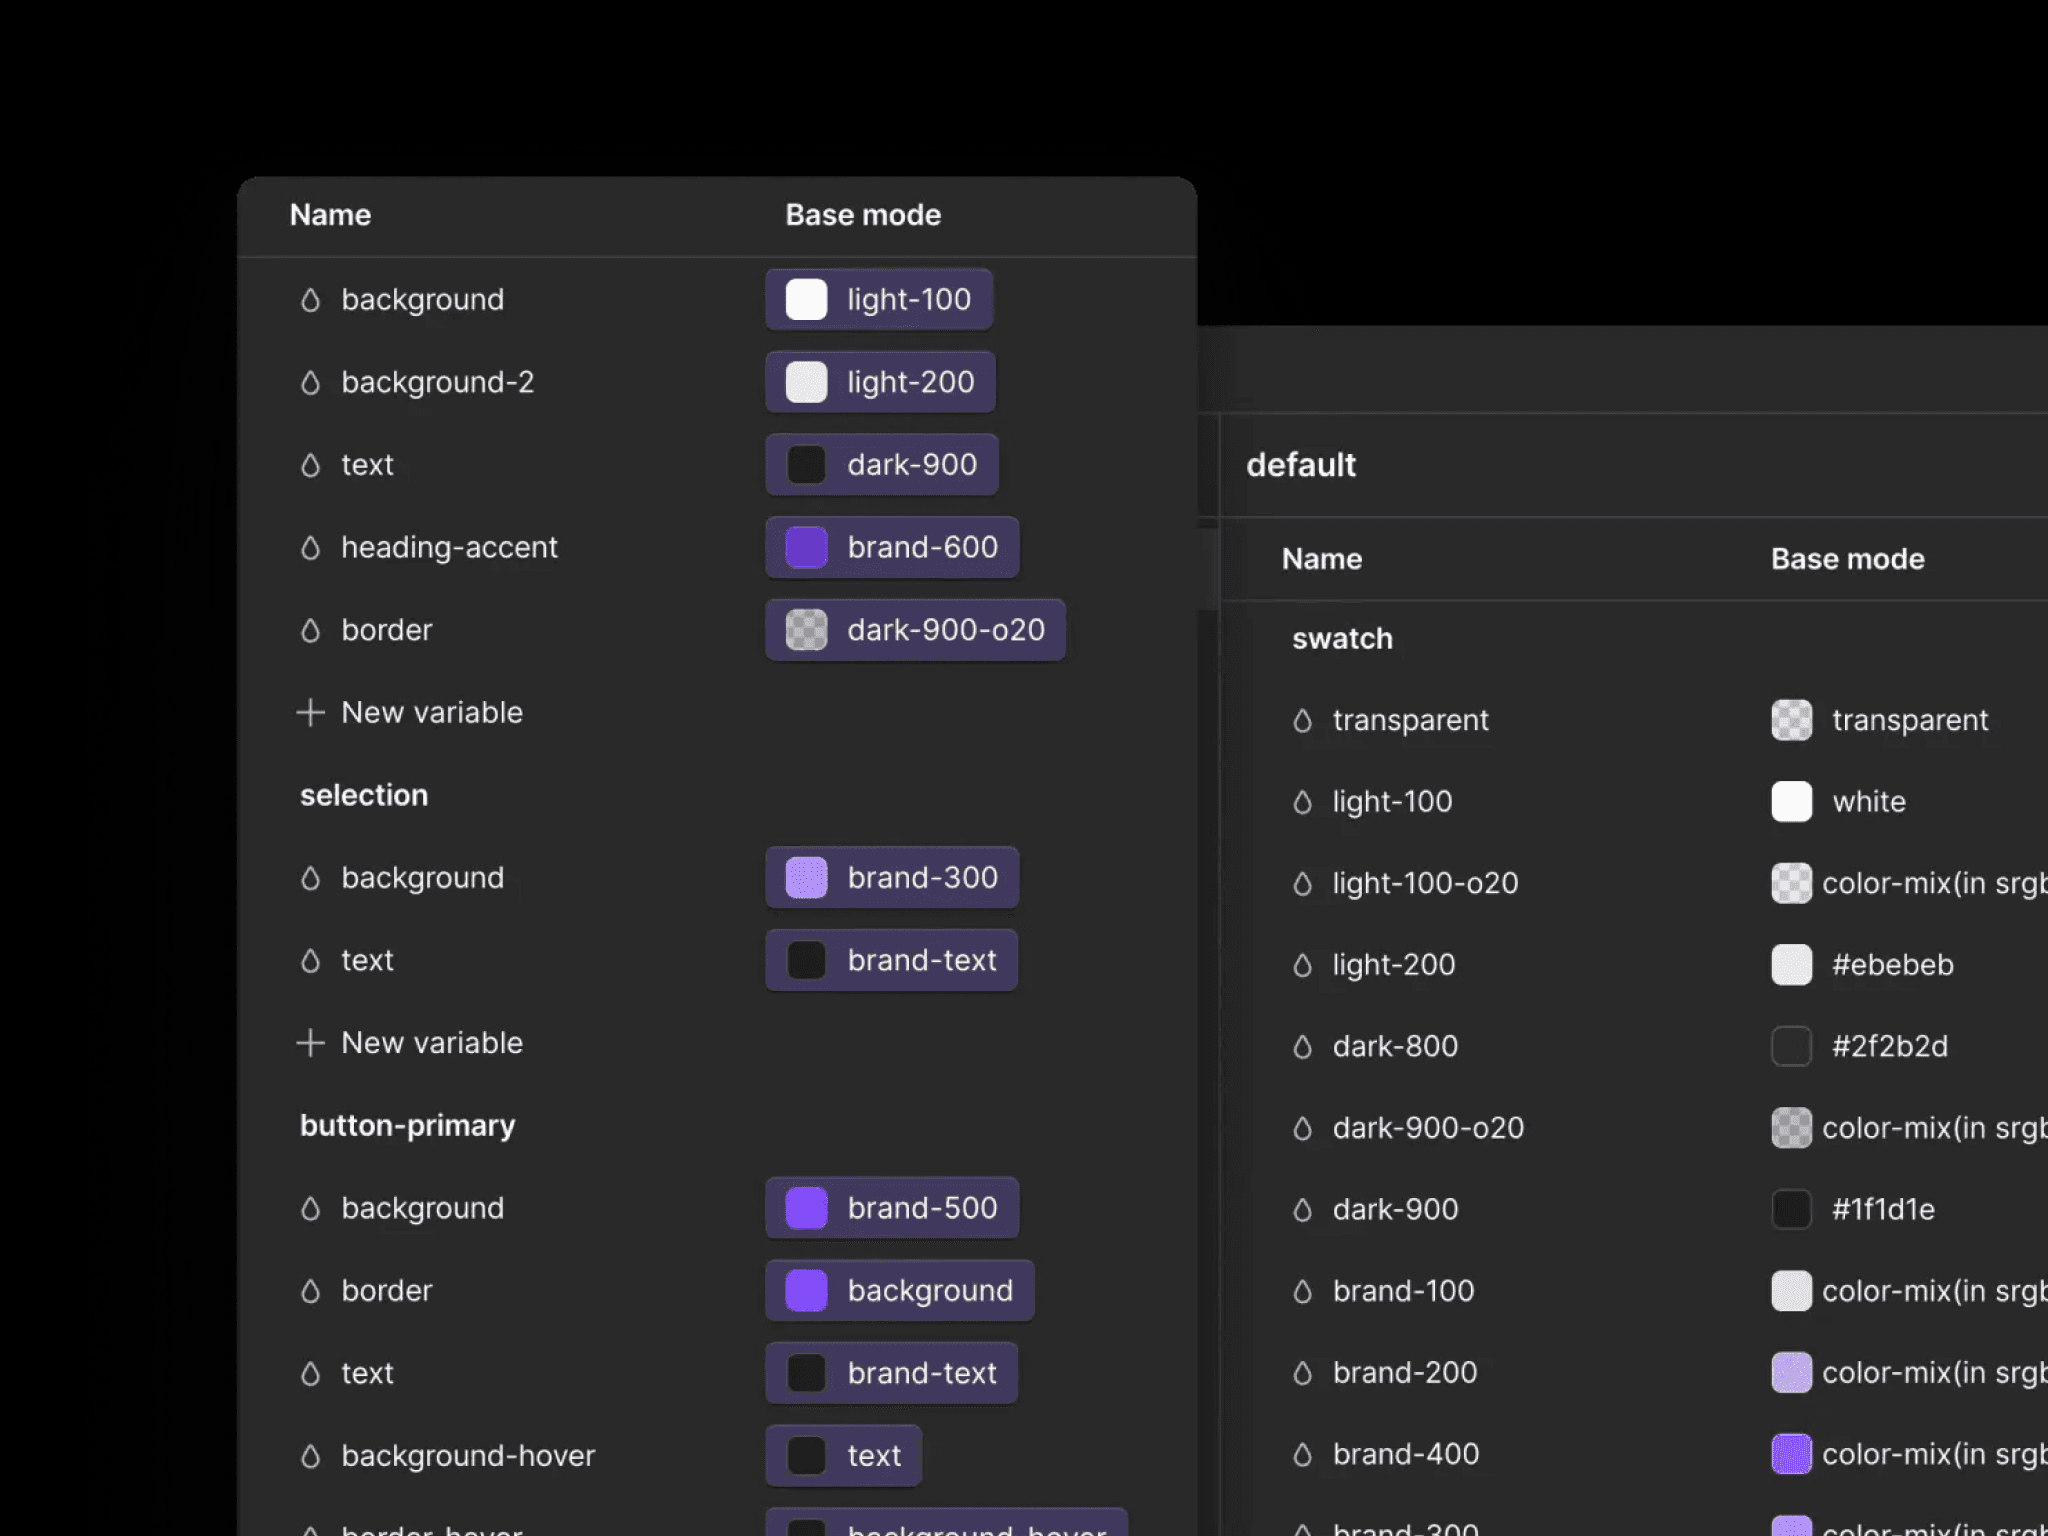
Task: Click the brand-200 color-mix swatch
Action: pos(1791,1373)
